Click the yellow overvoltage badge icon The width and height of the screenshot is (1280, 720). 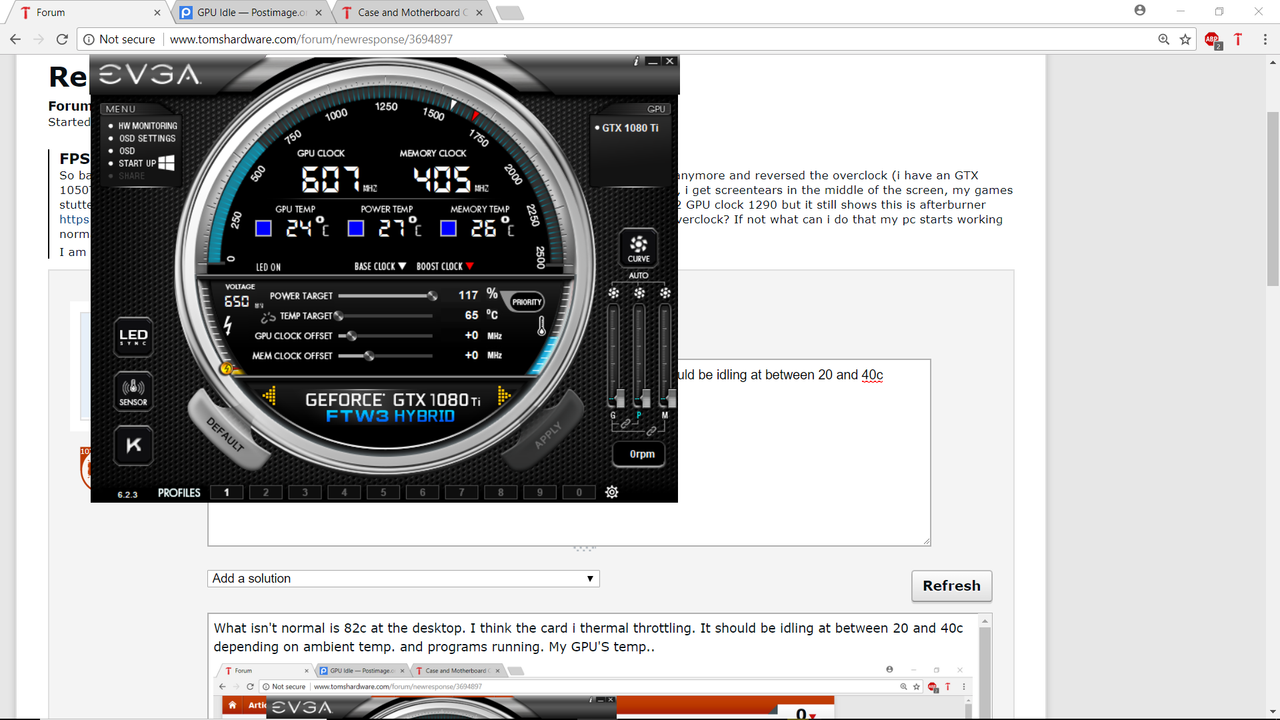coord(226,369)
